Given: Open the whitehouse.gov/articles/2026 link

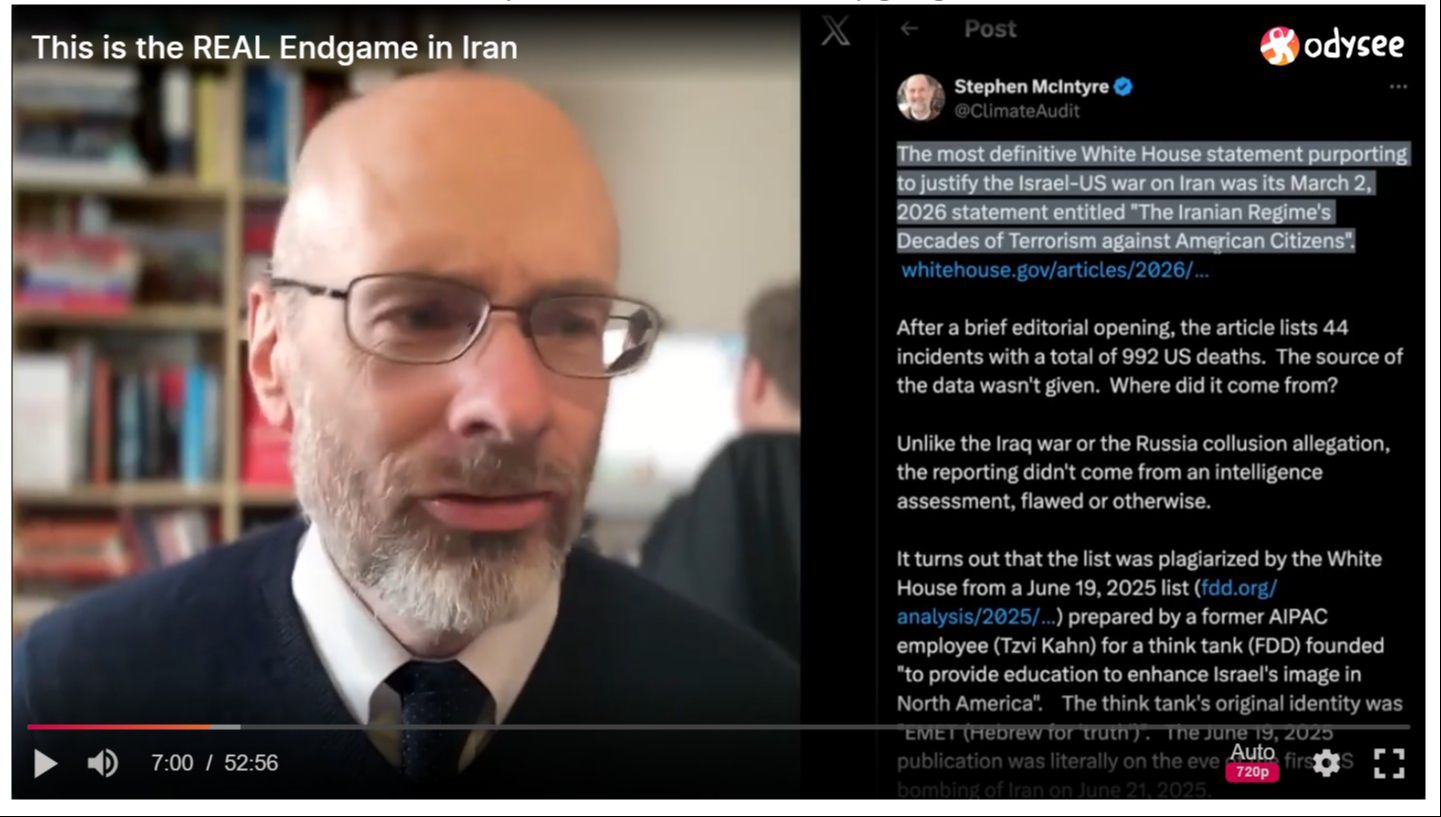Looking at the screenshot, I should 1055,270.
